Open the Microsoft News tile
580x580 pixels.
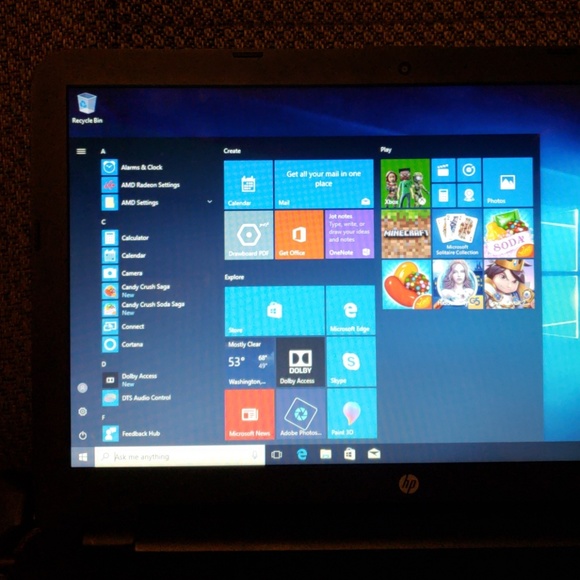click(250, 414)
